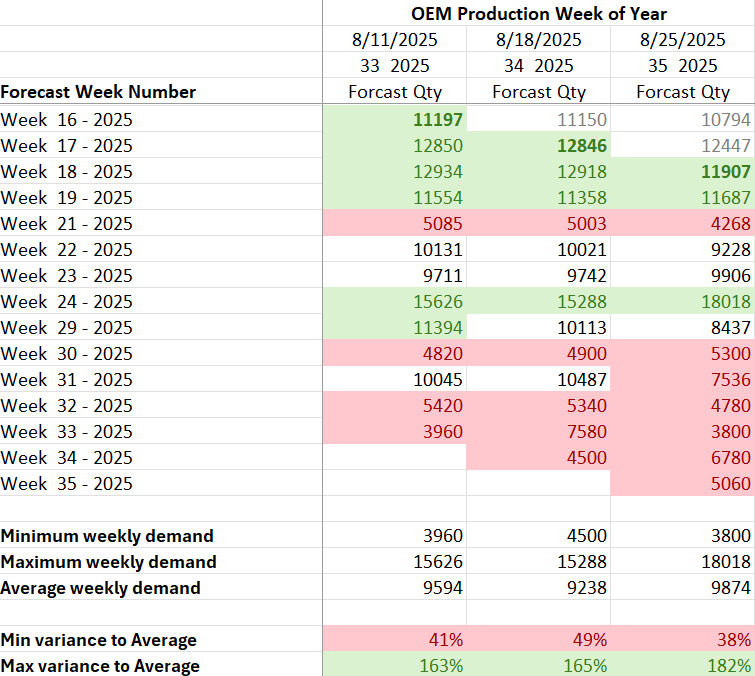Click the bold 11197 forecast cell

coord(438,119)
